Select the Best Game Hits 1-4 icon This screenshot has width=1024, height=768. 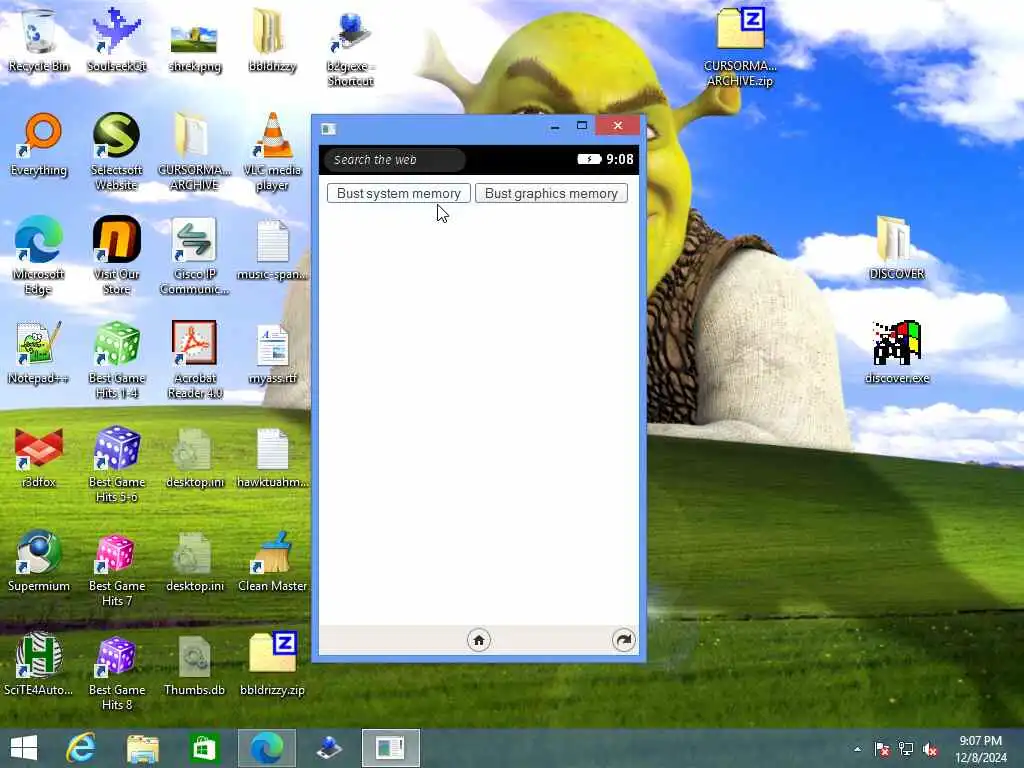[116, 359]
